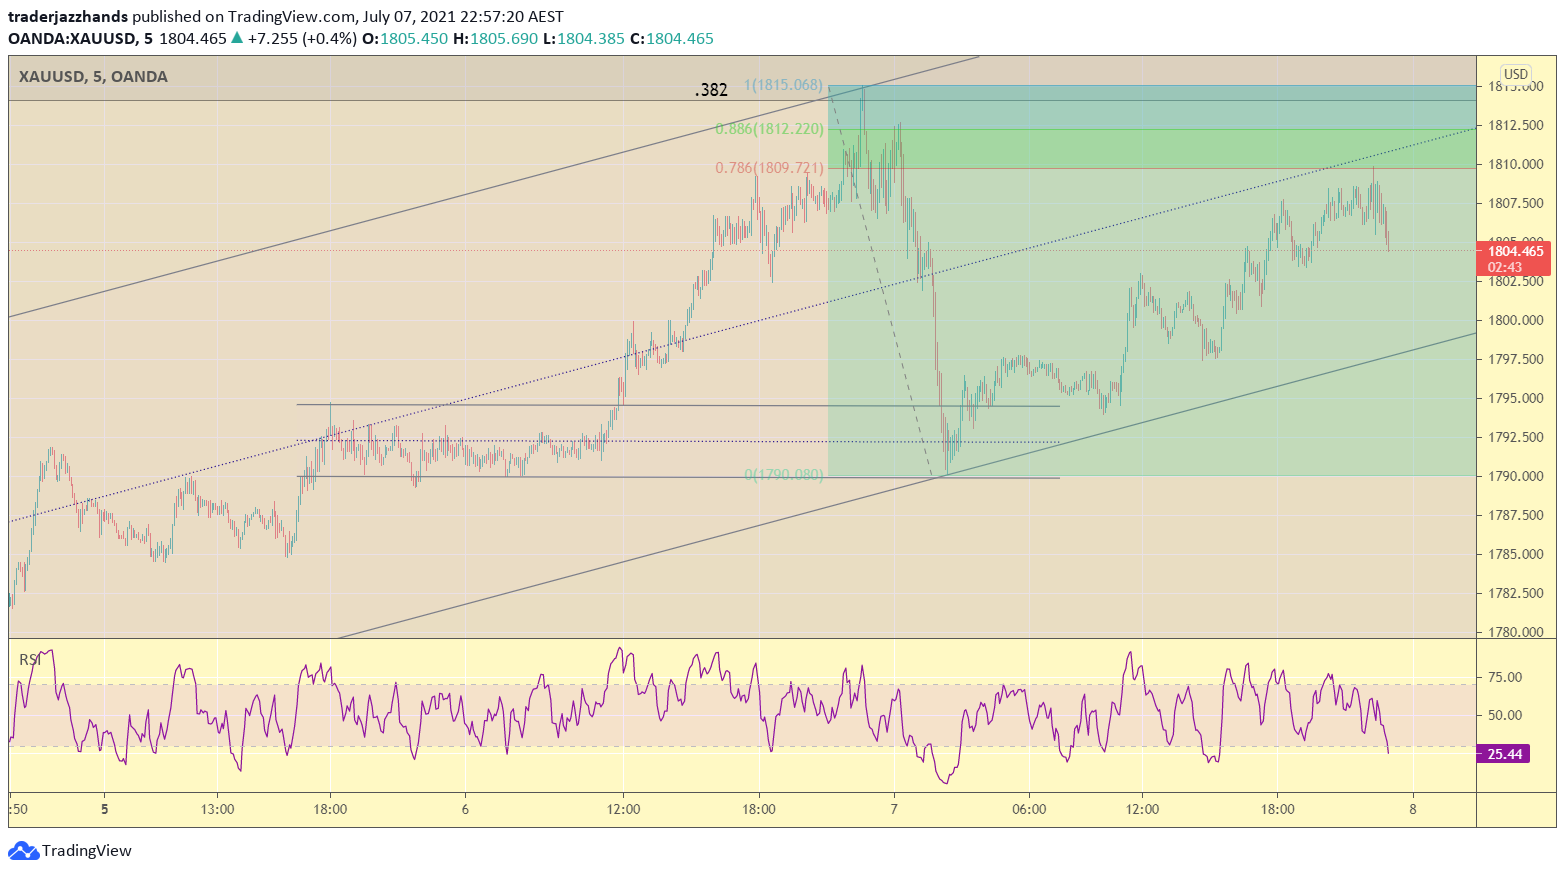Click the RSI indicator label
The width and height of the screenshot is (1565, 874).
pos(30,659)
